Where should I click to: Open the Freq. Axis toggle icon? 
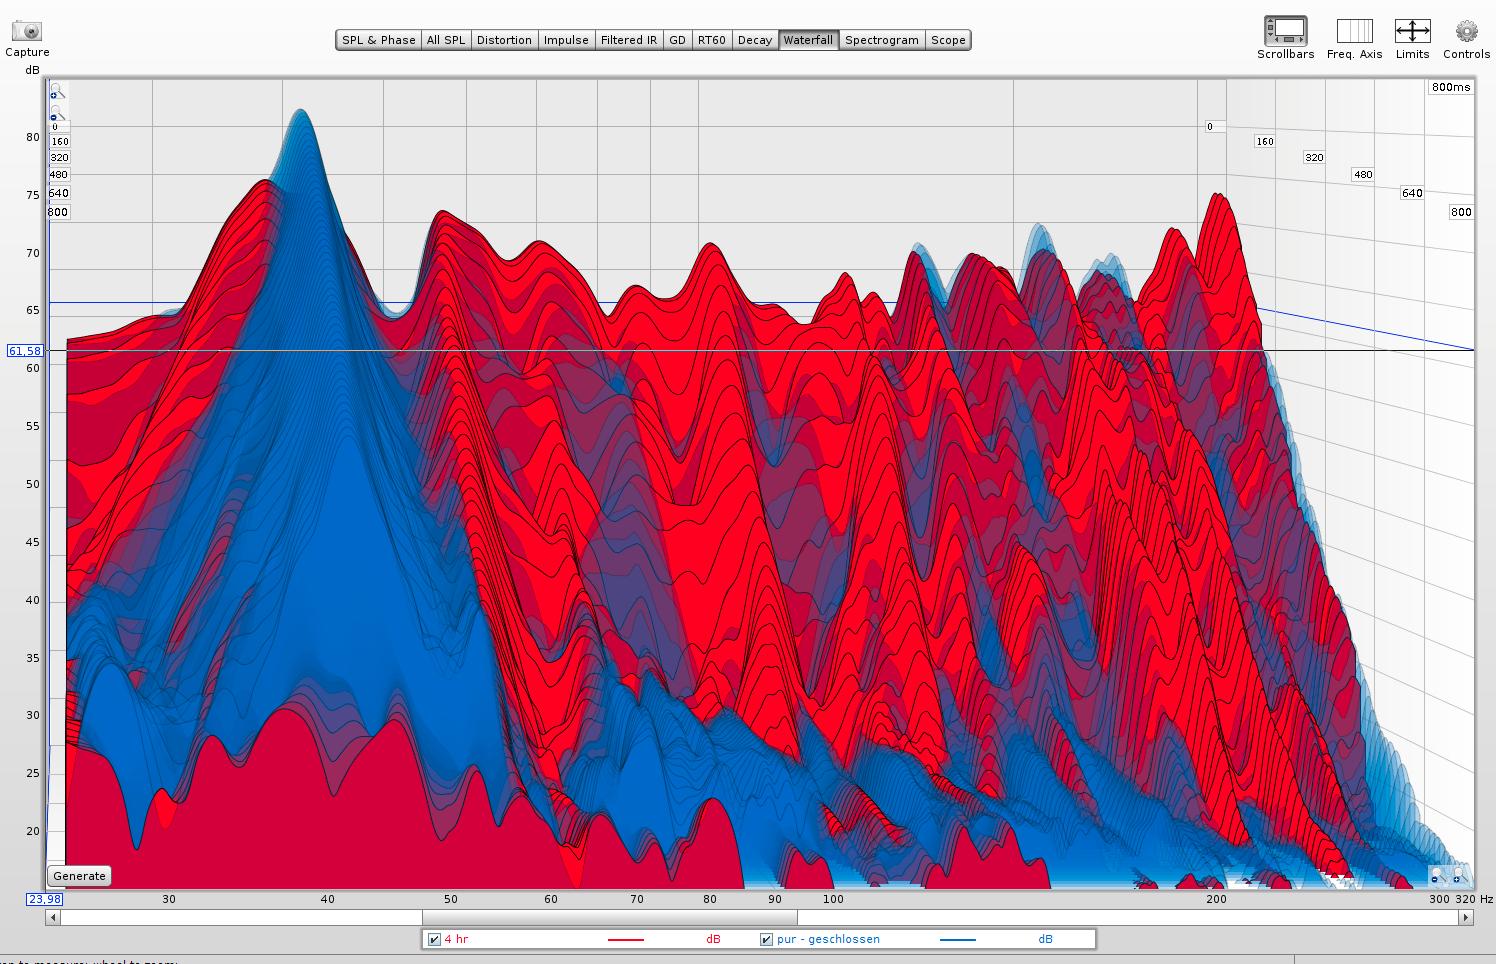(1354, 31)
